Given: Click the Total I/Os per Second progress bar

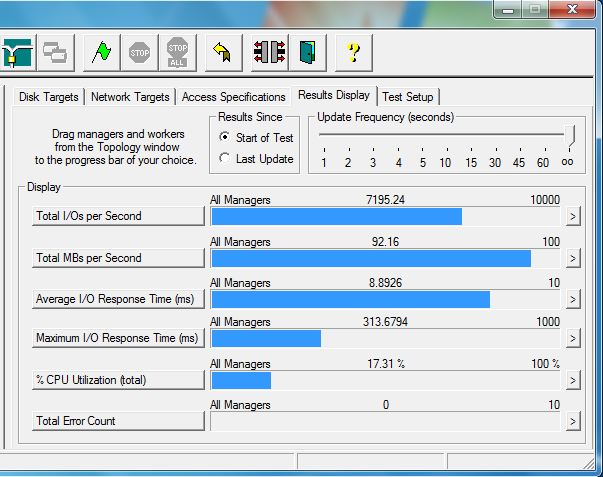Looking at the screenshot, I should tap(385, 217).
